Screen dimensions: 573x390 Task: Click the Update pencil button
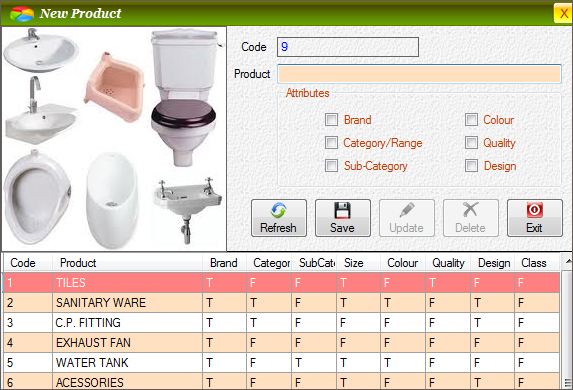[x=407, y=218]
